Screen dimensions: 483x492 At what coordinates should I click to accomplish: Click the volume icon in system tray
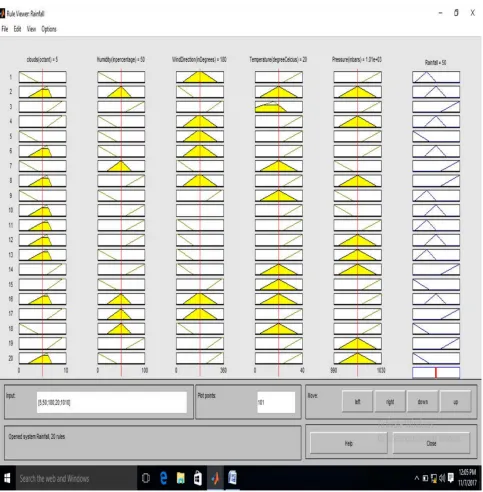(x=442, y=479)
